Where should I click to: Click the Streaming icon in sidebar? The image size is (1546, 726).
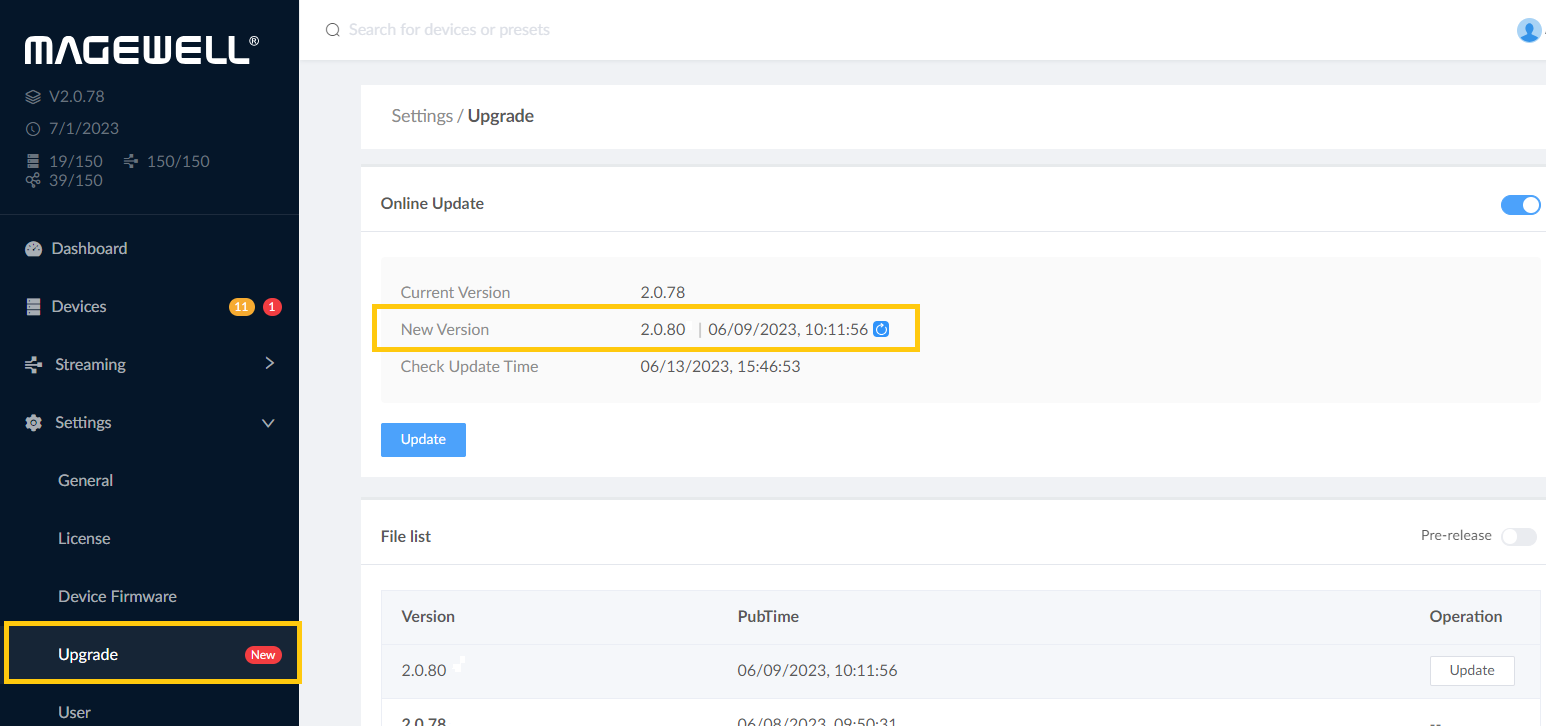tap(34, 365)
